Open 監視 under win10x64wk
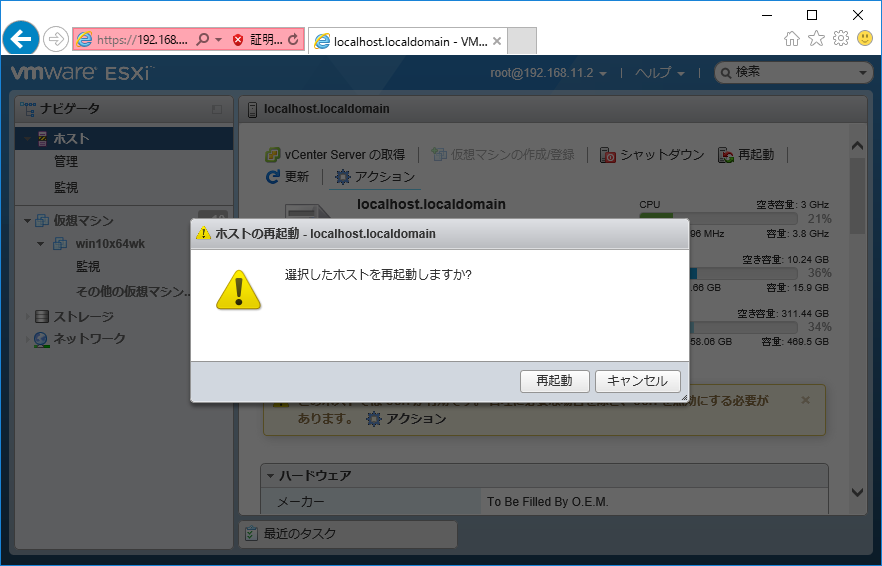 click(88, 267)
